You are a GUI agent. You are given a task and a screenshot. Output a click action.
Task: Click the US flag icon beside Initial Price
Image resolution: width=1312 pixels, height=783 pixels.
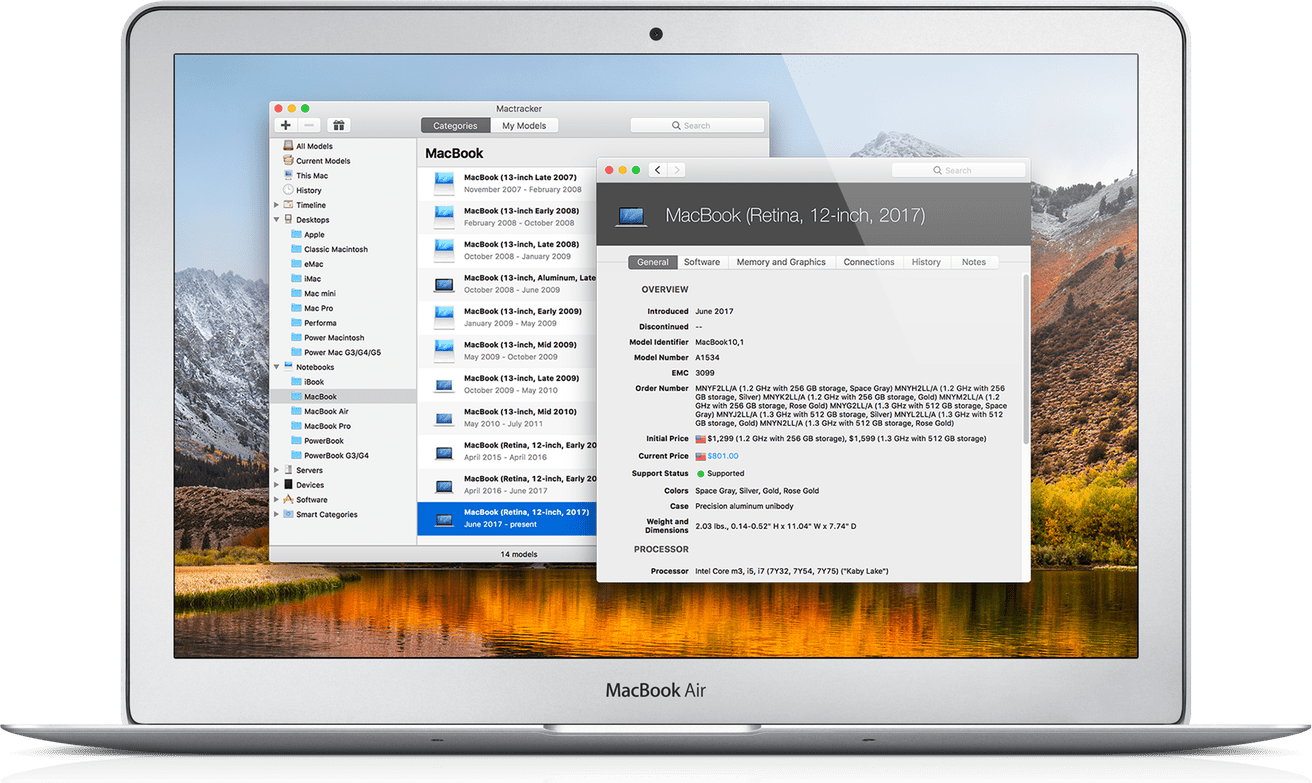[x=701, y=439]
